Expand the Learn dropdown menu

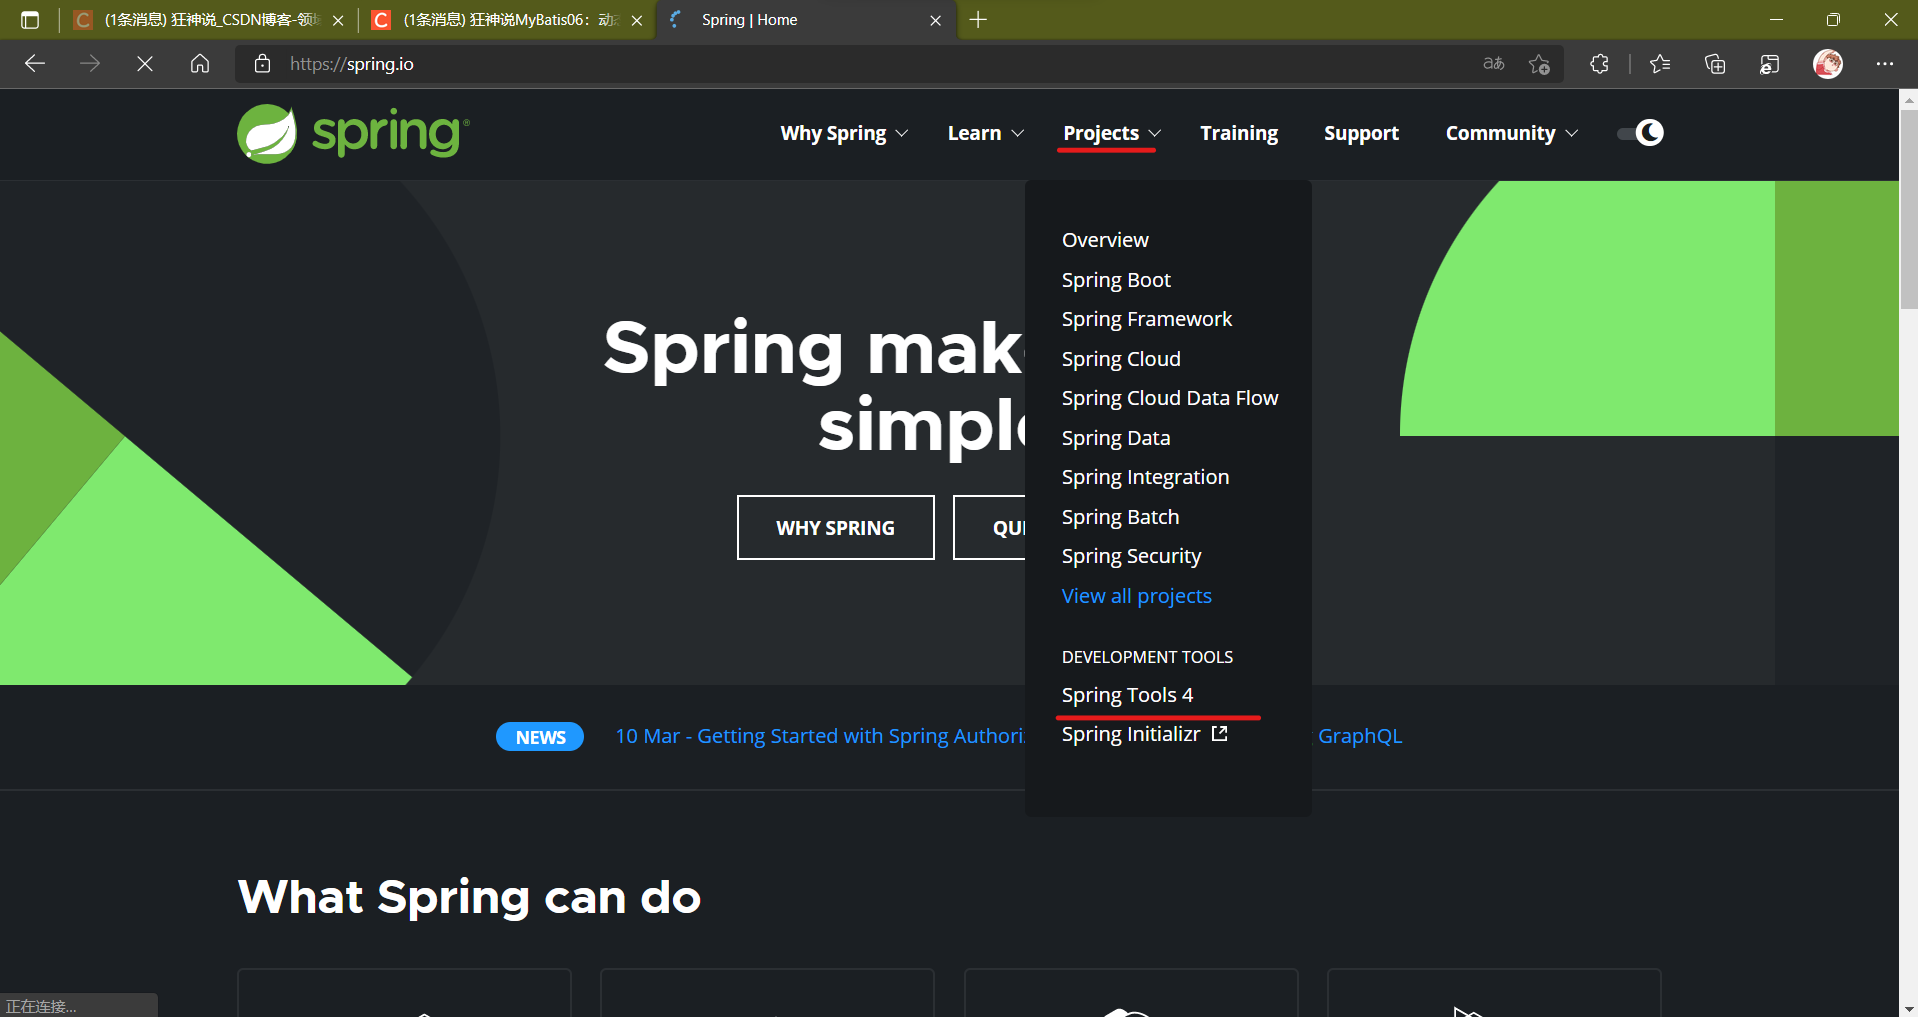click(x=985, y=133)
